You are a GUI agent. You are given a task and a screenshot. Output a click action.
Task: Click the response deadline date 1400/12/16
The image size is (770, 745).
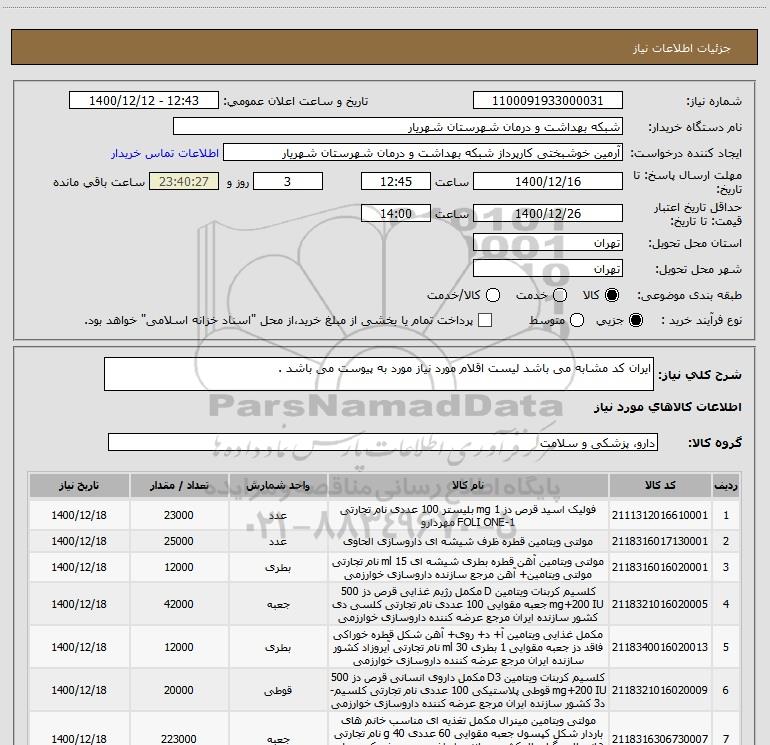[x=548, y=181]
